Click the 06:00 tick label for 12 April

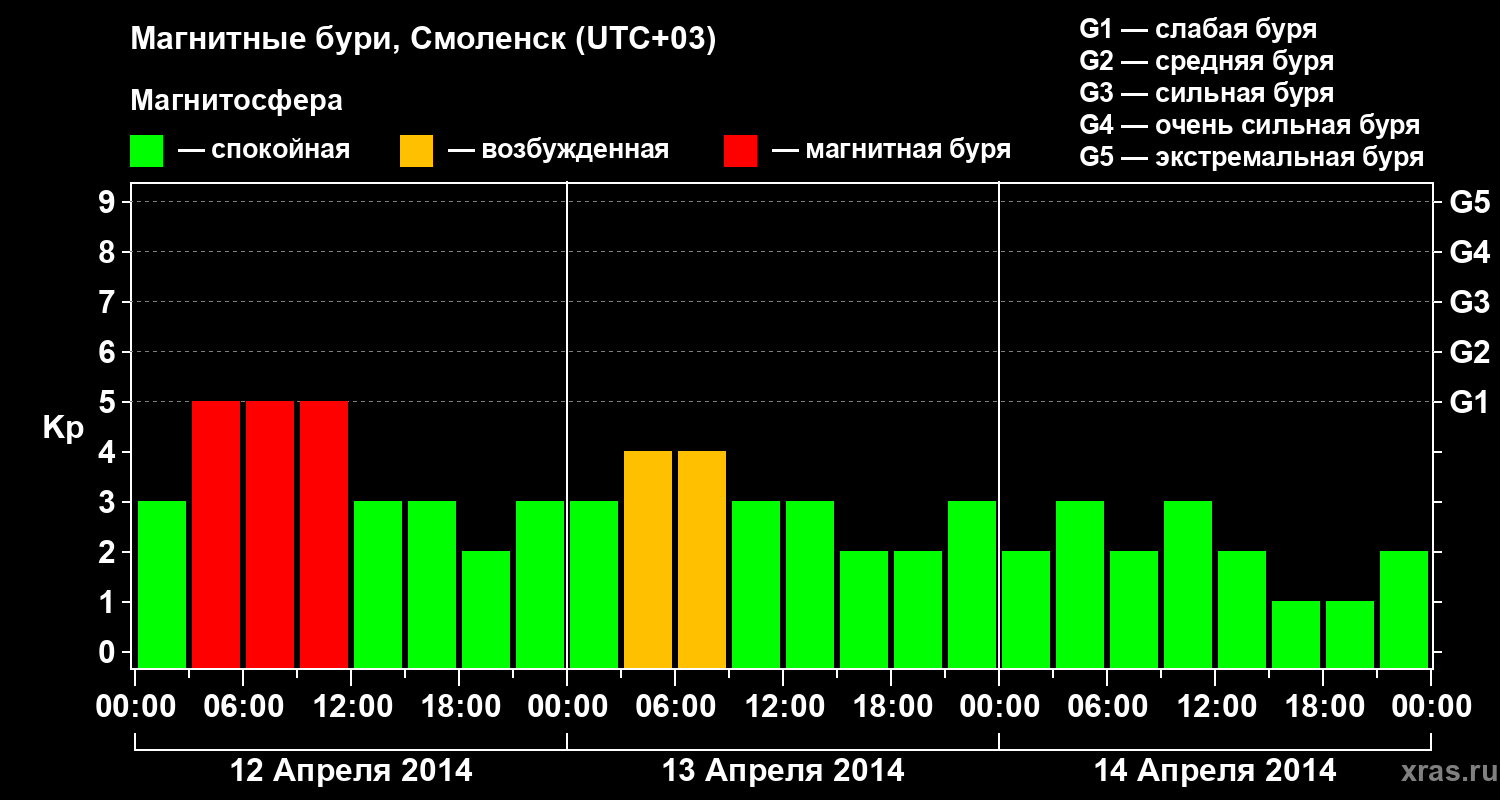coord(243,707)
